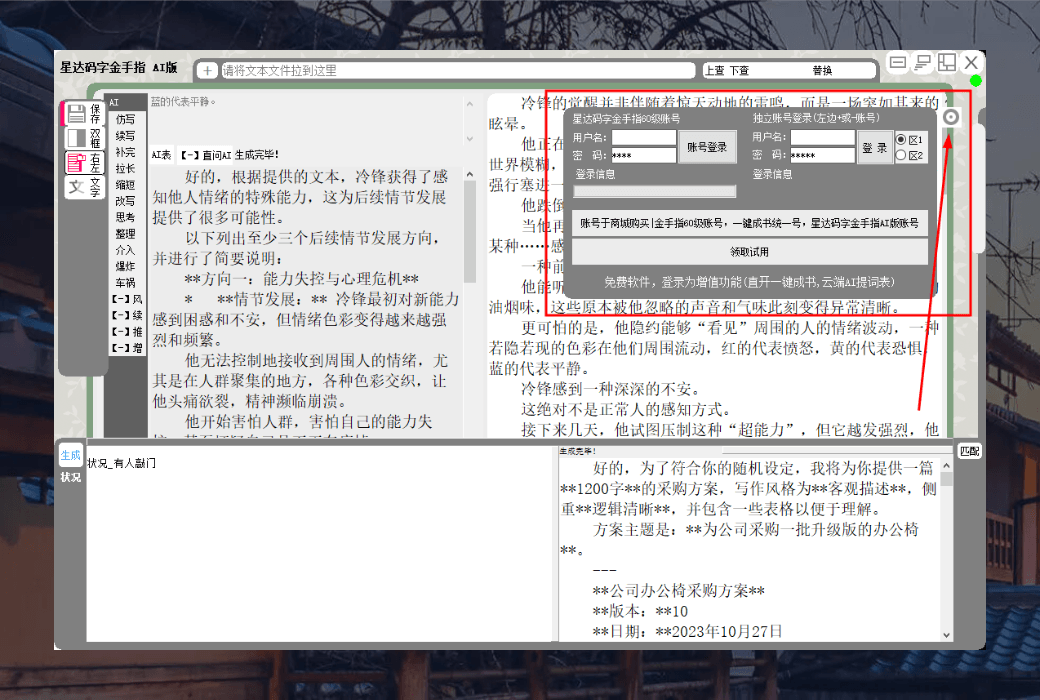Click the plus add-file icon
This screenshot has width=1040, height=700.
[208, 70]
